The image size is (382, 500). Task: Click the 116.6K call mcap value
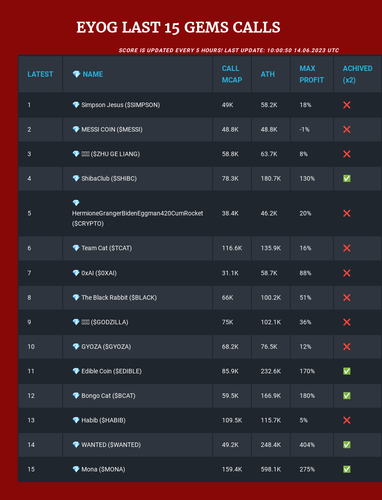pyautogui.click(x=232, y=248)
